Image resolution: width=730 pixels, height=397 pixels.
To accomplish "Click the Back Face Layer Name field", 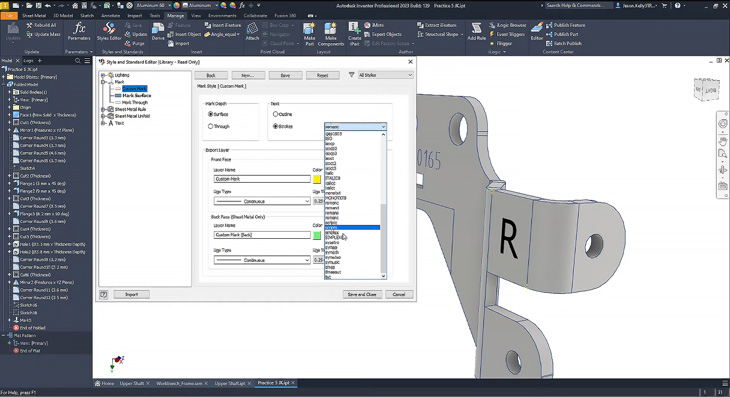I will [262, 235].
